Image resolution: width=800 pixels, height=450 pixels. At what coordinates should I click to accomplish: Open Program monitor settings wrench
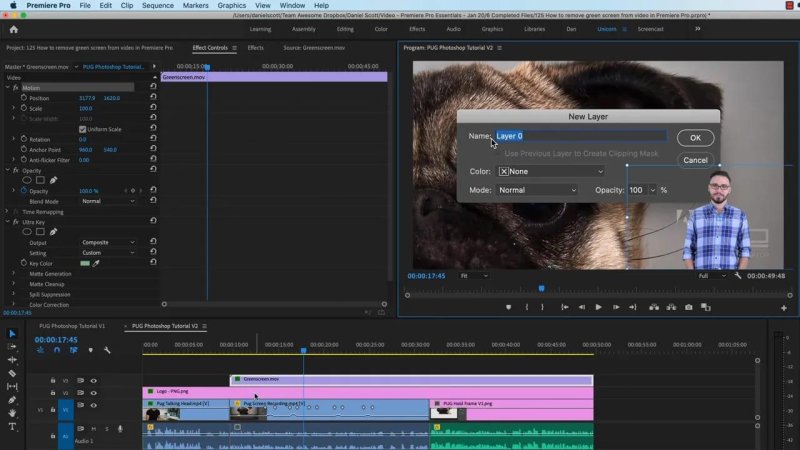738,276
